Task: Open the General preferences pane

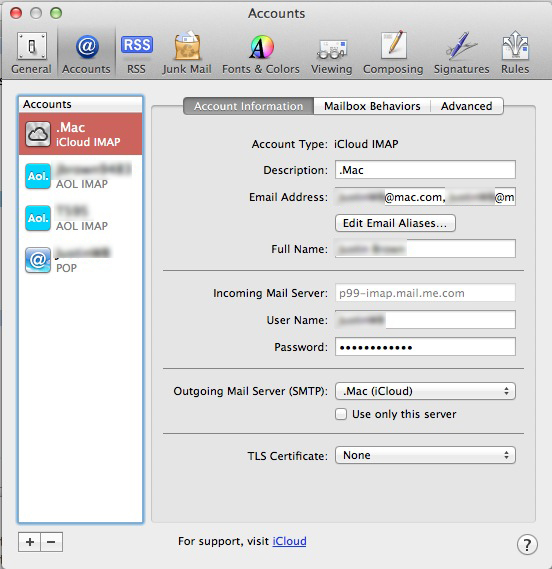Action: pyautogui.click(x=31, y=53)
